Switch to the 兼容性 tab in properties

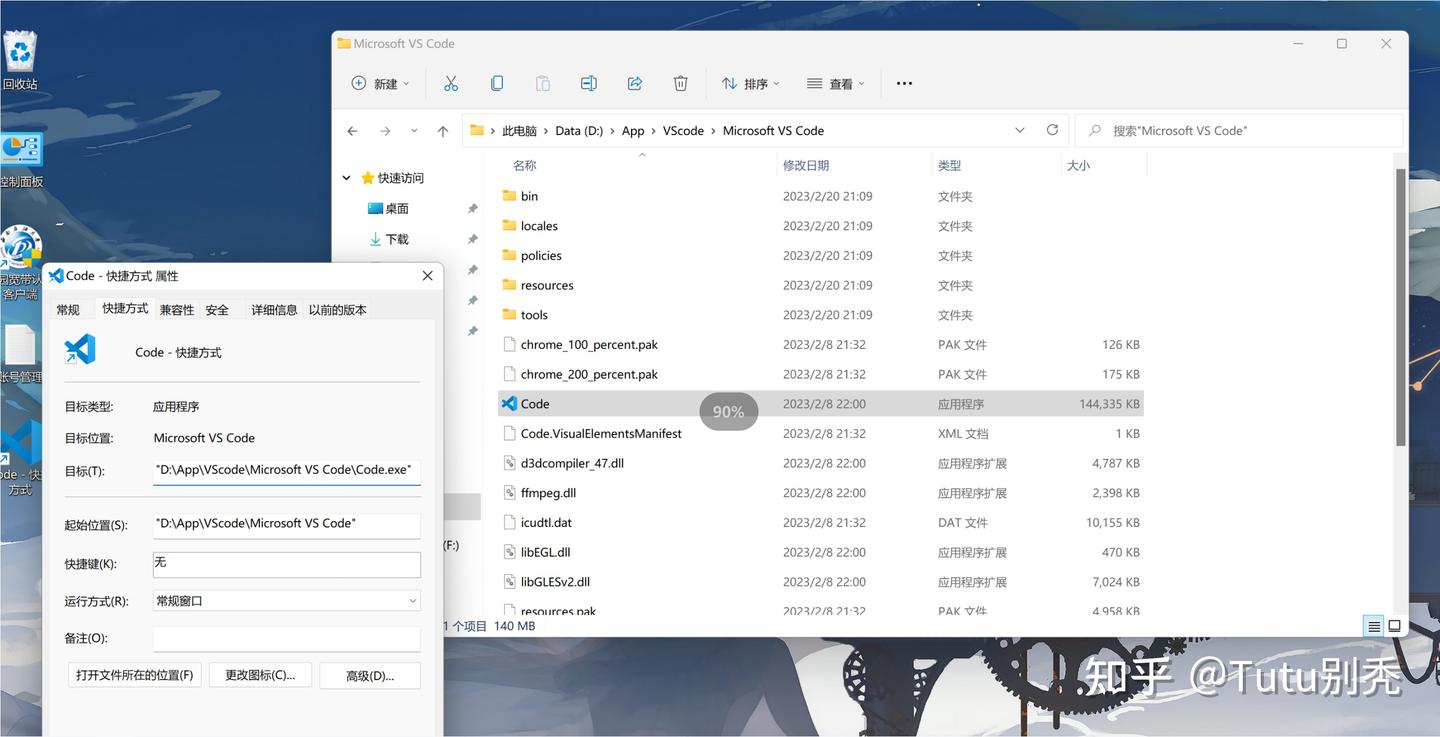tap(176, 309)
